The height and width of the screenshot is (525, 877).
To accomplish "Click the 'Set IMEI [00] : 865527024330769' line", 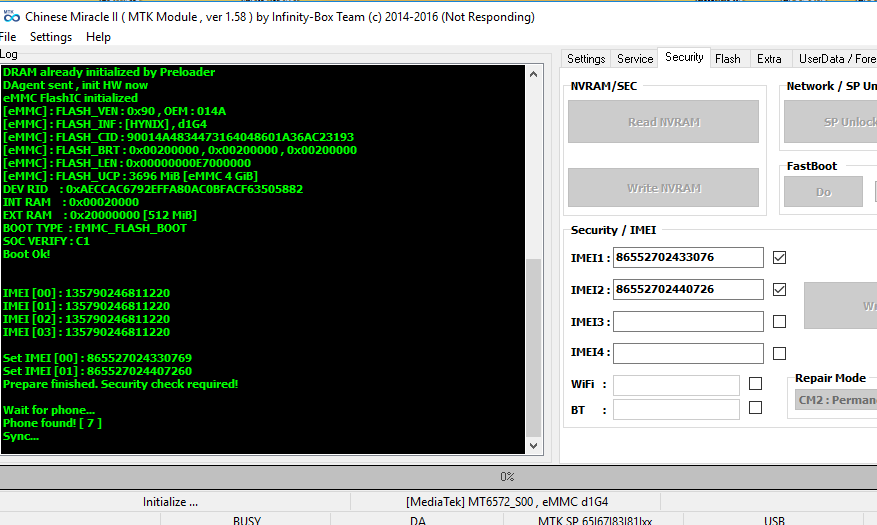I will tap(97, 358).
